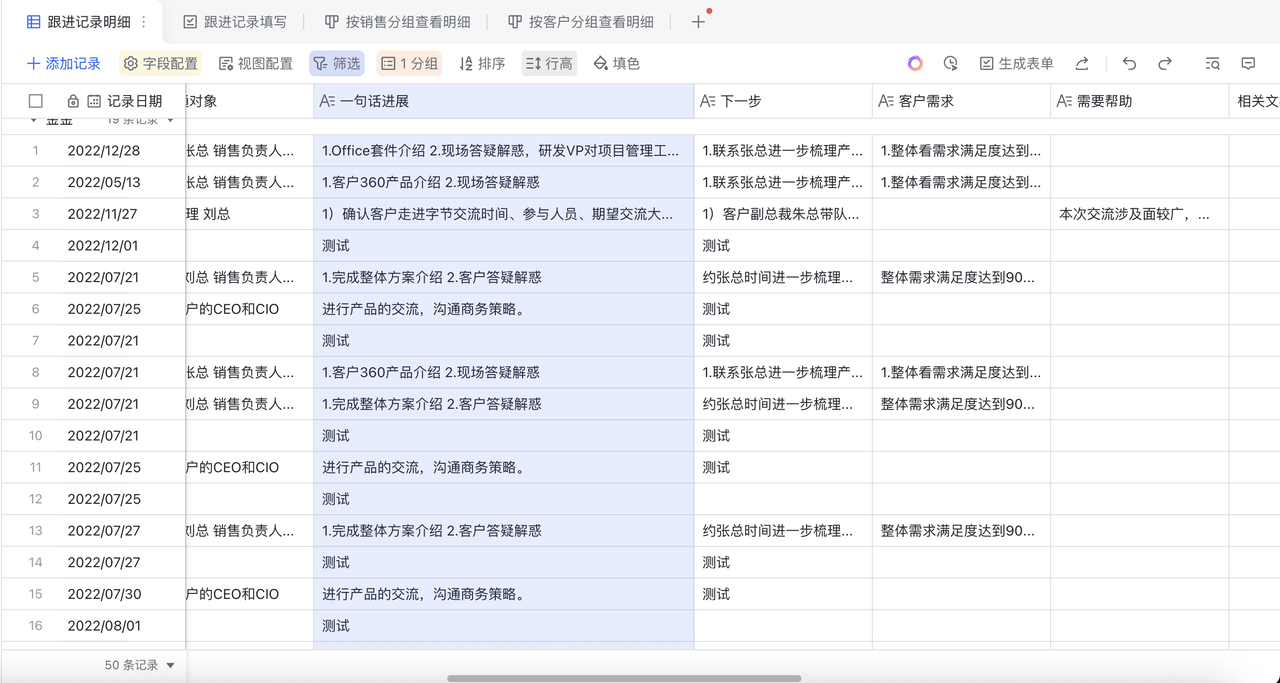This screenshot has width=1280, height=683.
Task: Add a new view with plus icon
Action: (x=698, y=21)
